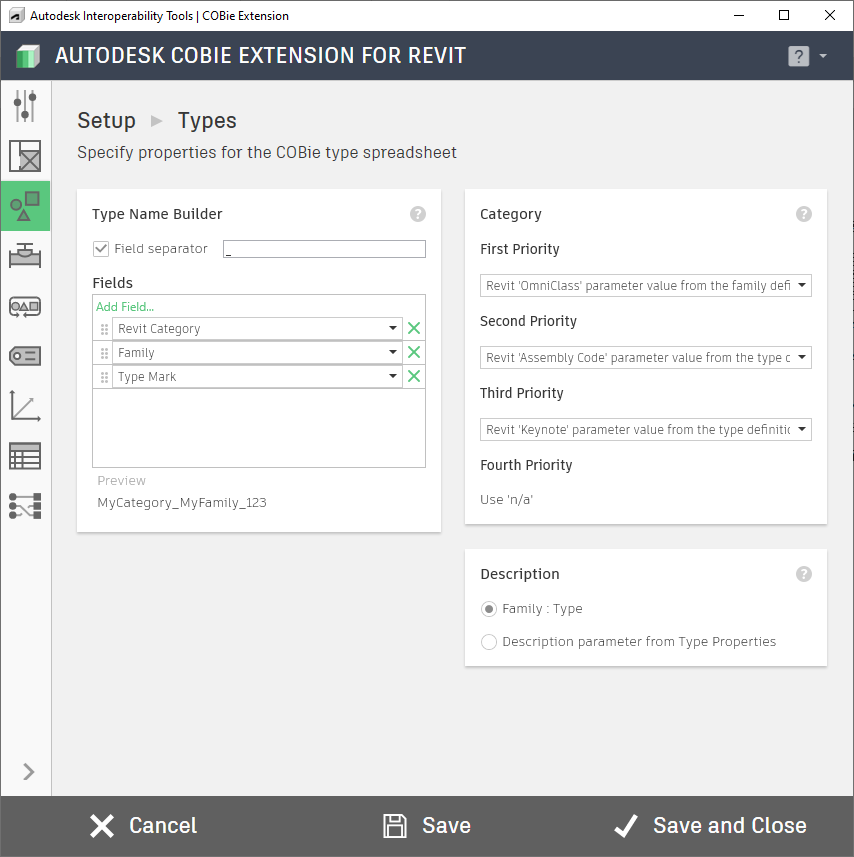This screenshot has width=854, height=857.
Task: Select Description parameter from Type Properties option
Action: point(489,642)
